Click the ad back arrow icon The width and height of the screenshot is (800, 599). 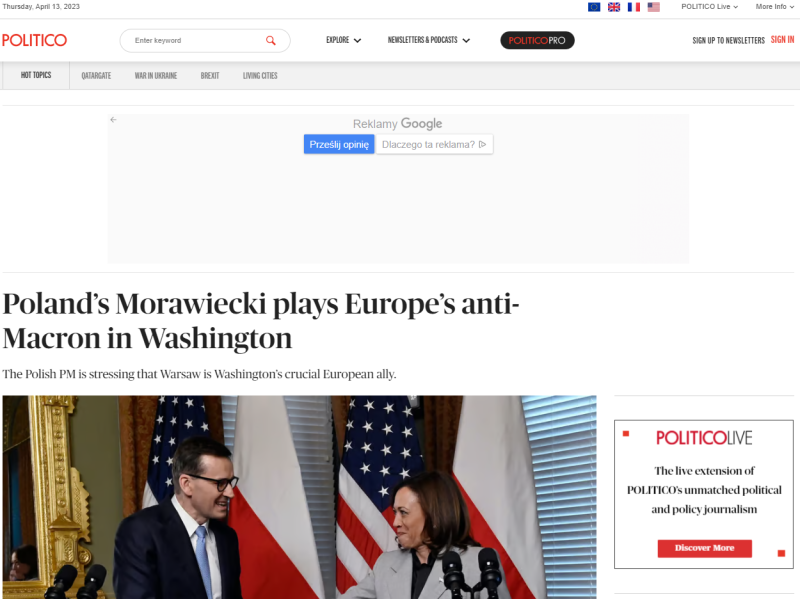click(113, 119)
